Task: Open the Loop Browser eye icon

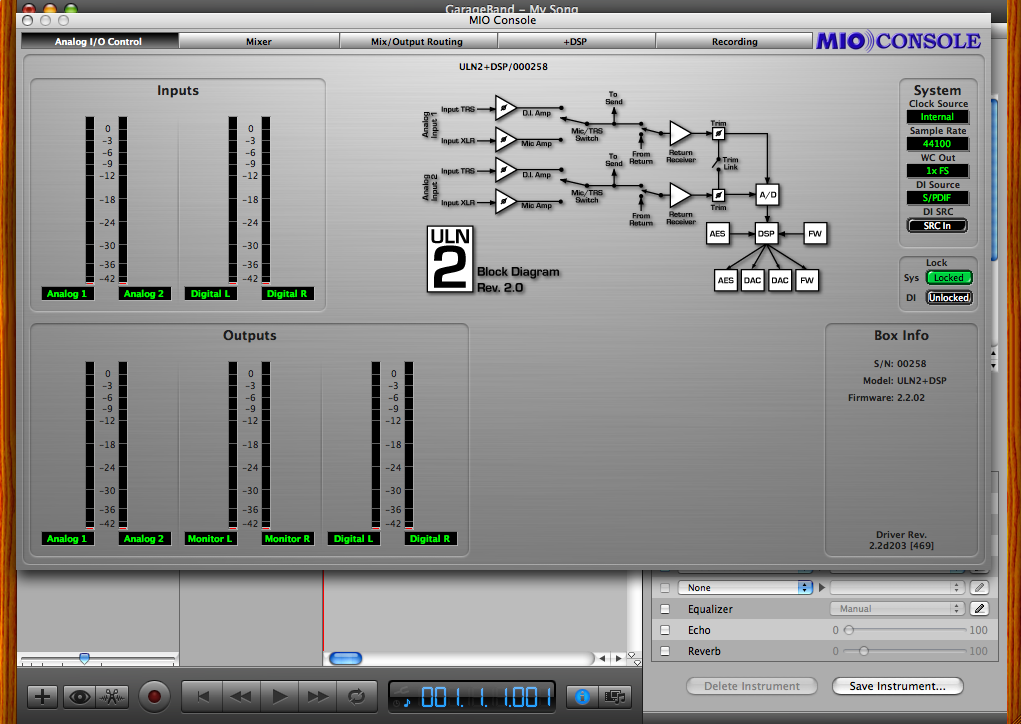Action: point(78,696)
